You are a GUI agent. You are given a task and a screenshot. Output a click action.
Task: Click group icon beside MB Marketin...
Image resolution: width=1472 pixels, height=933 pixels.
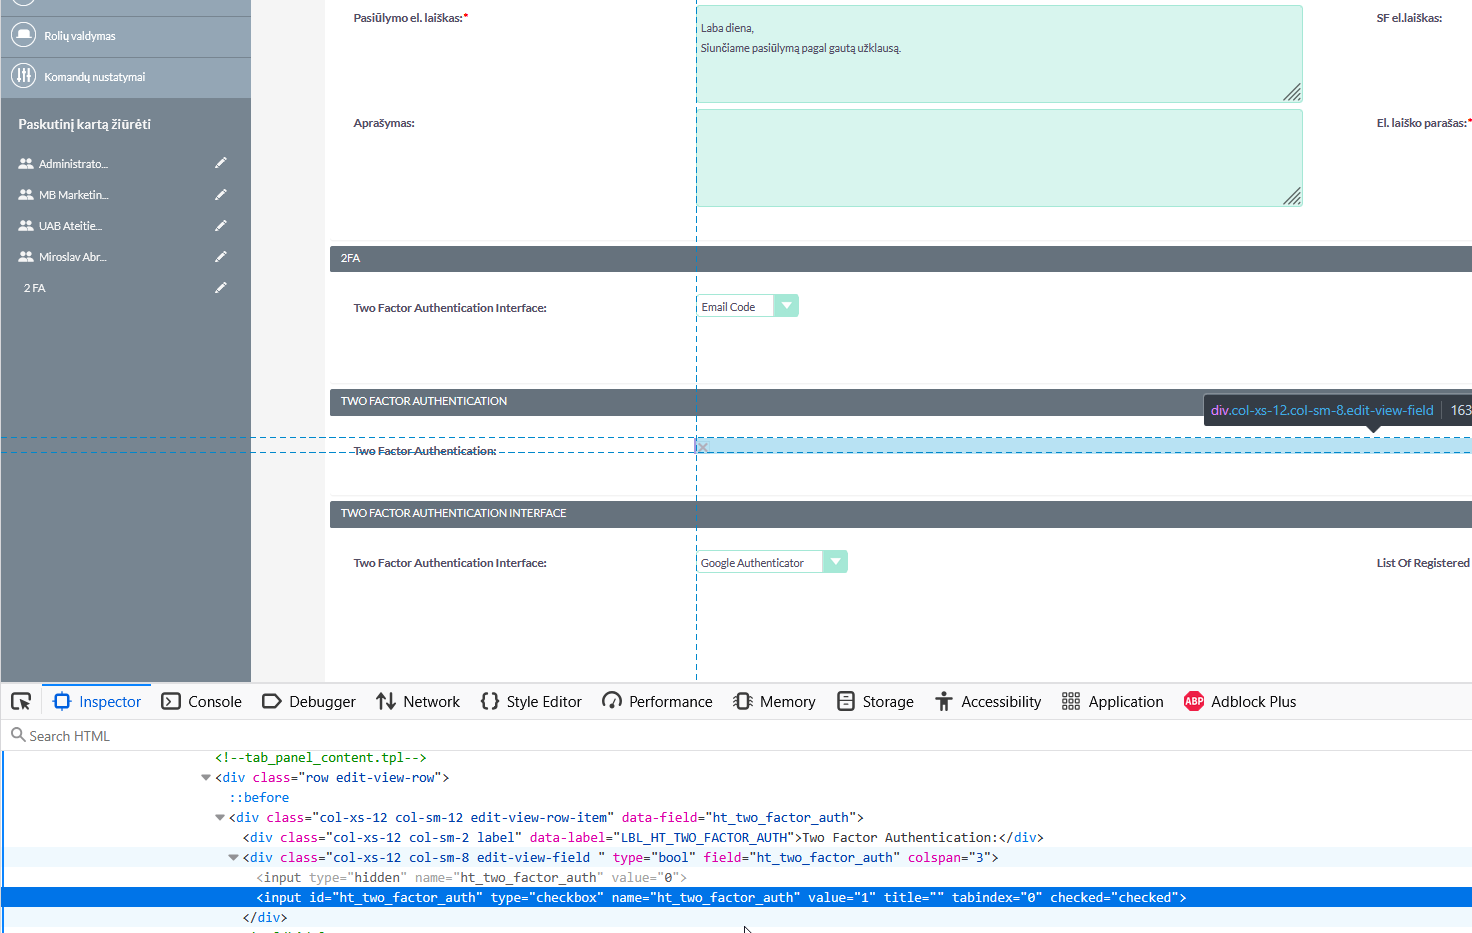point(26,194)
